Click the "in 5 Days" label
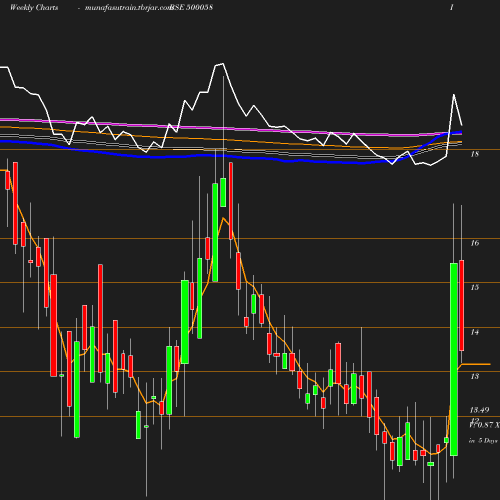Image resolution: width=500 pixels, height=500 pixels. [483, 441]
